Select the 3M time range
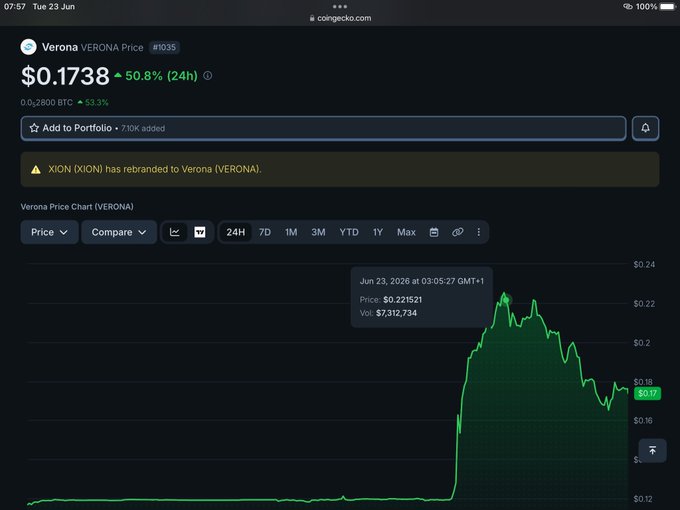 (x=318, y=232)
